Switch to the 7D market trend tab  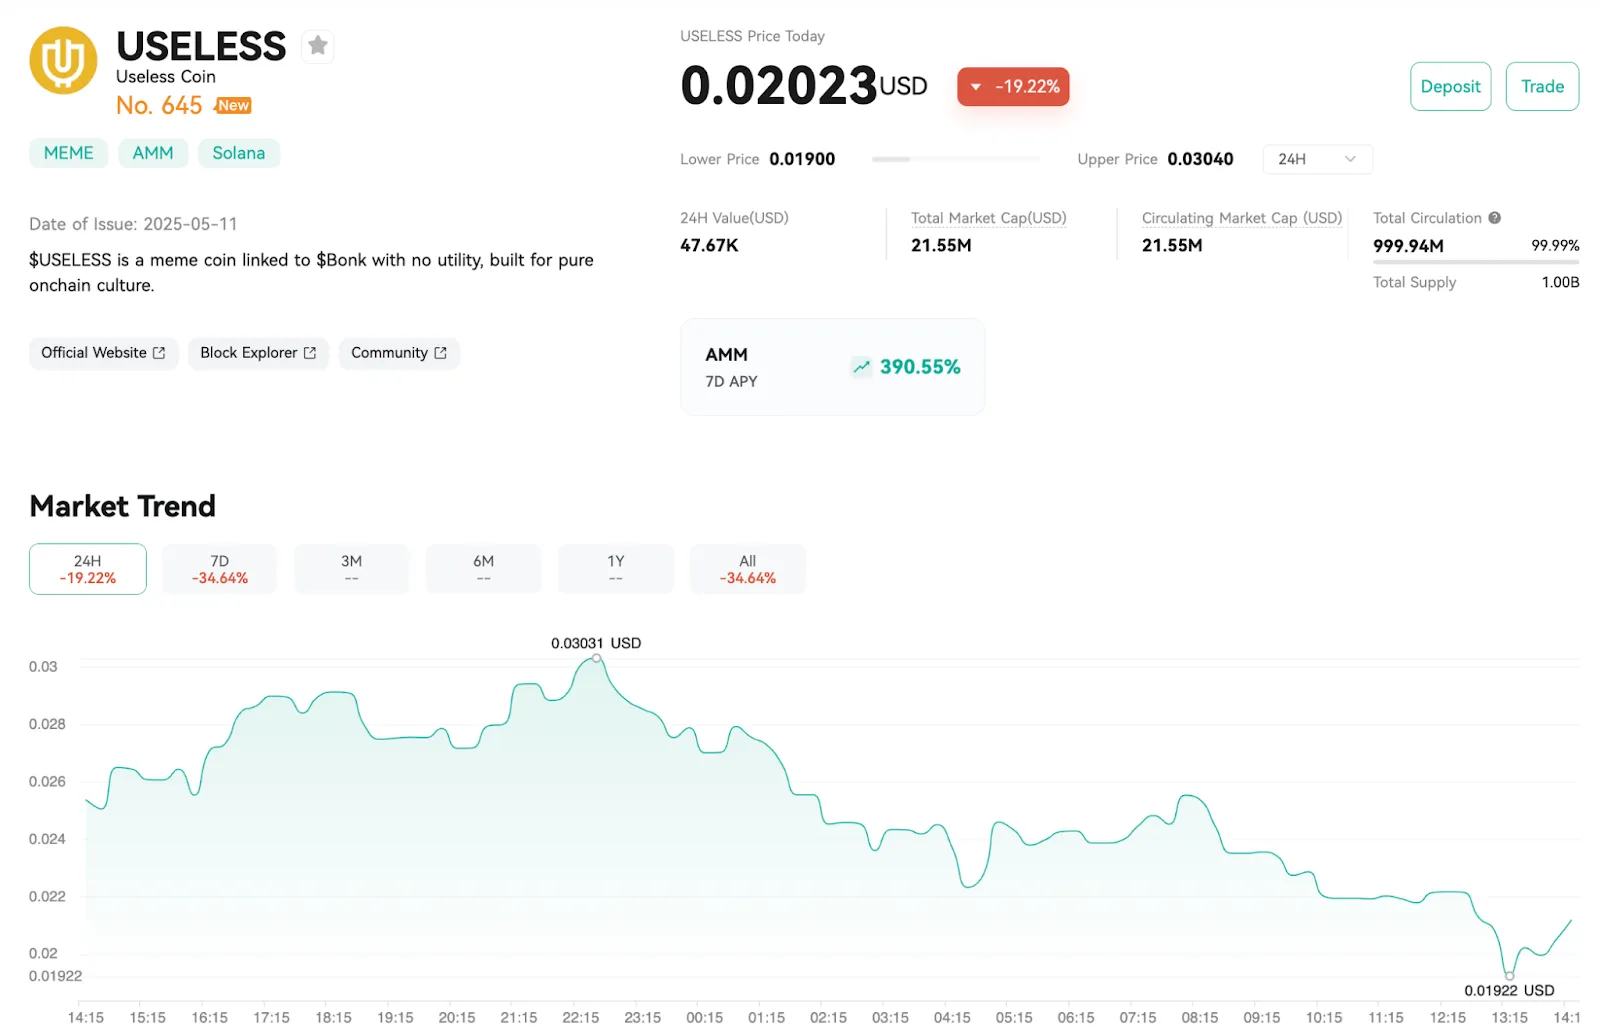[220, 569]
